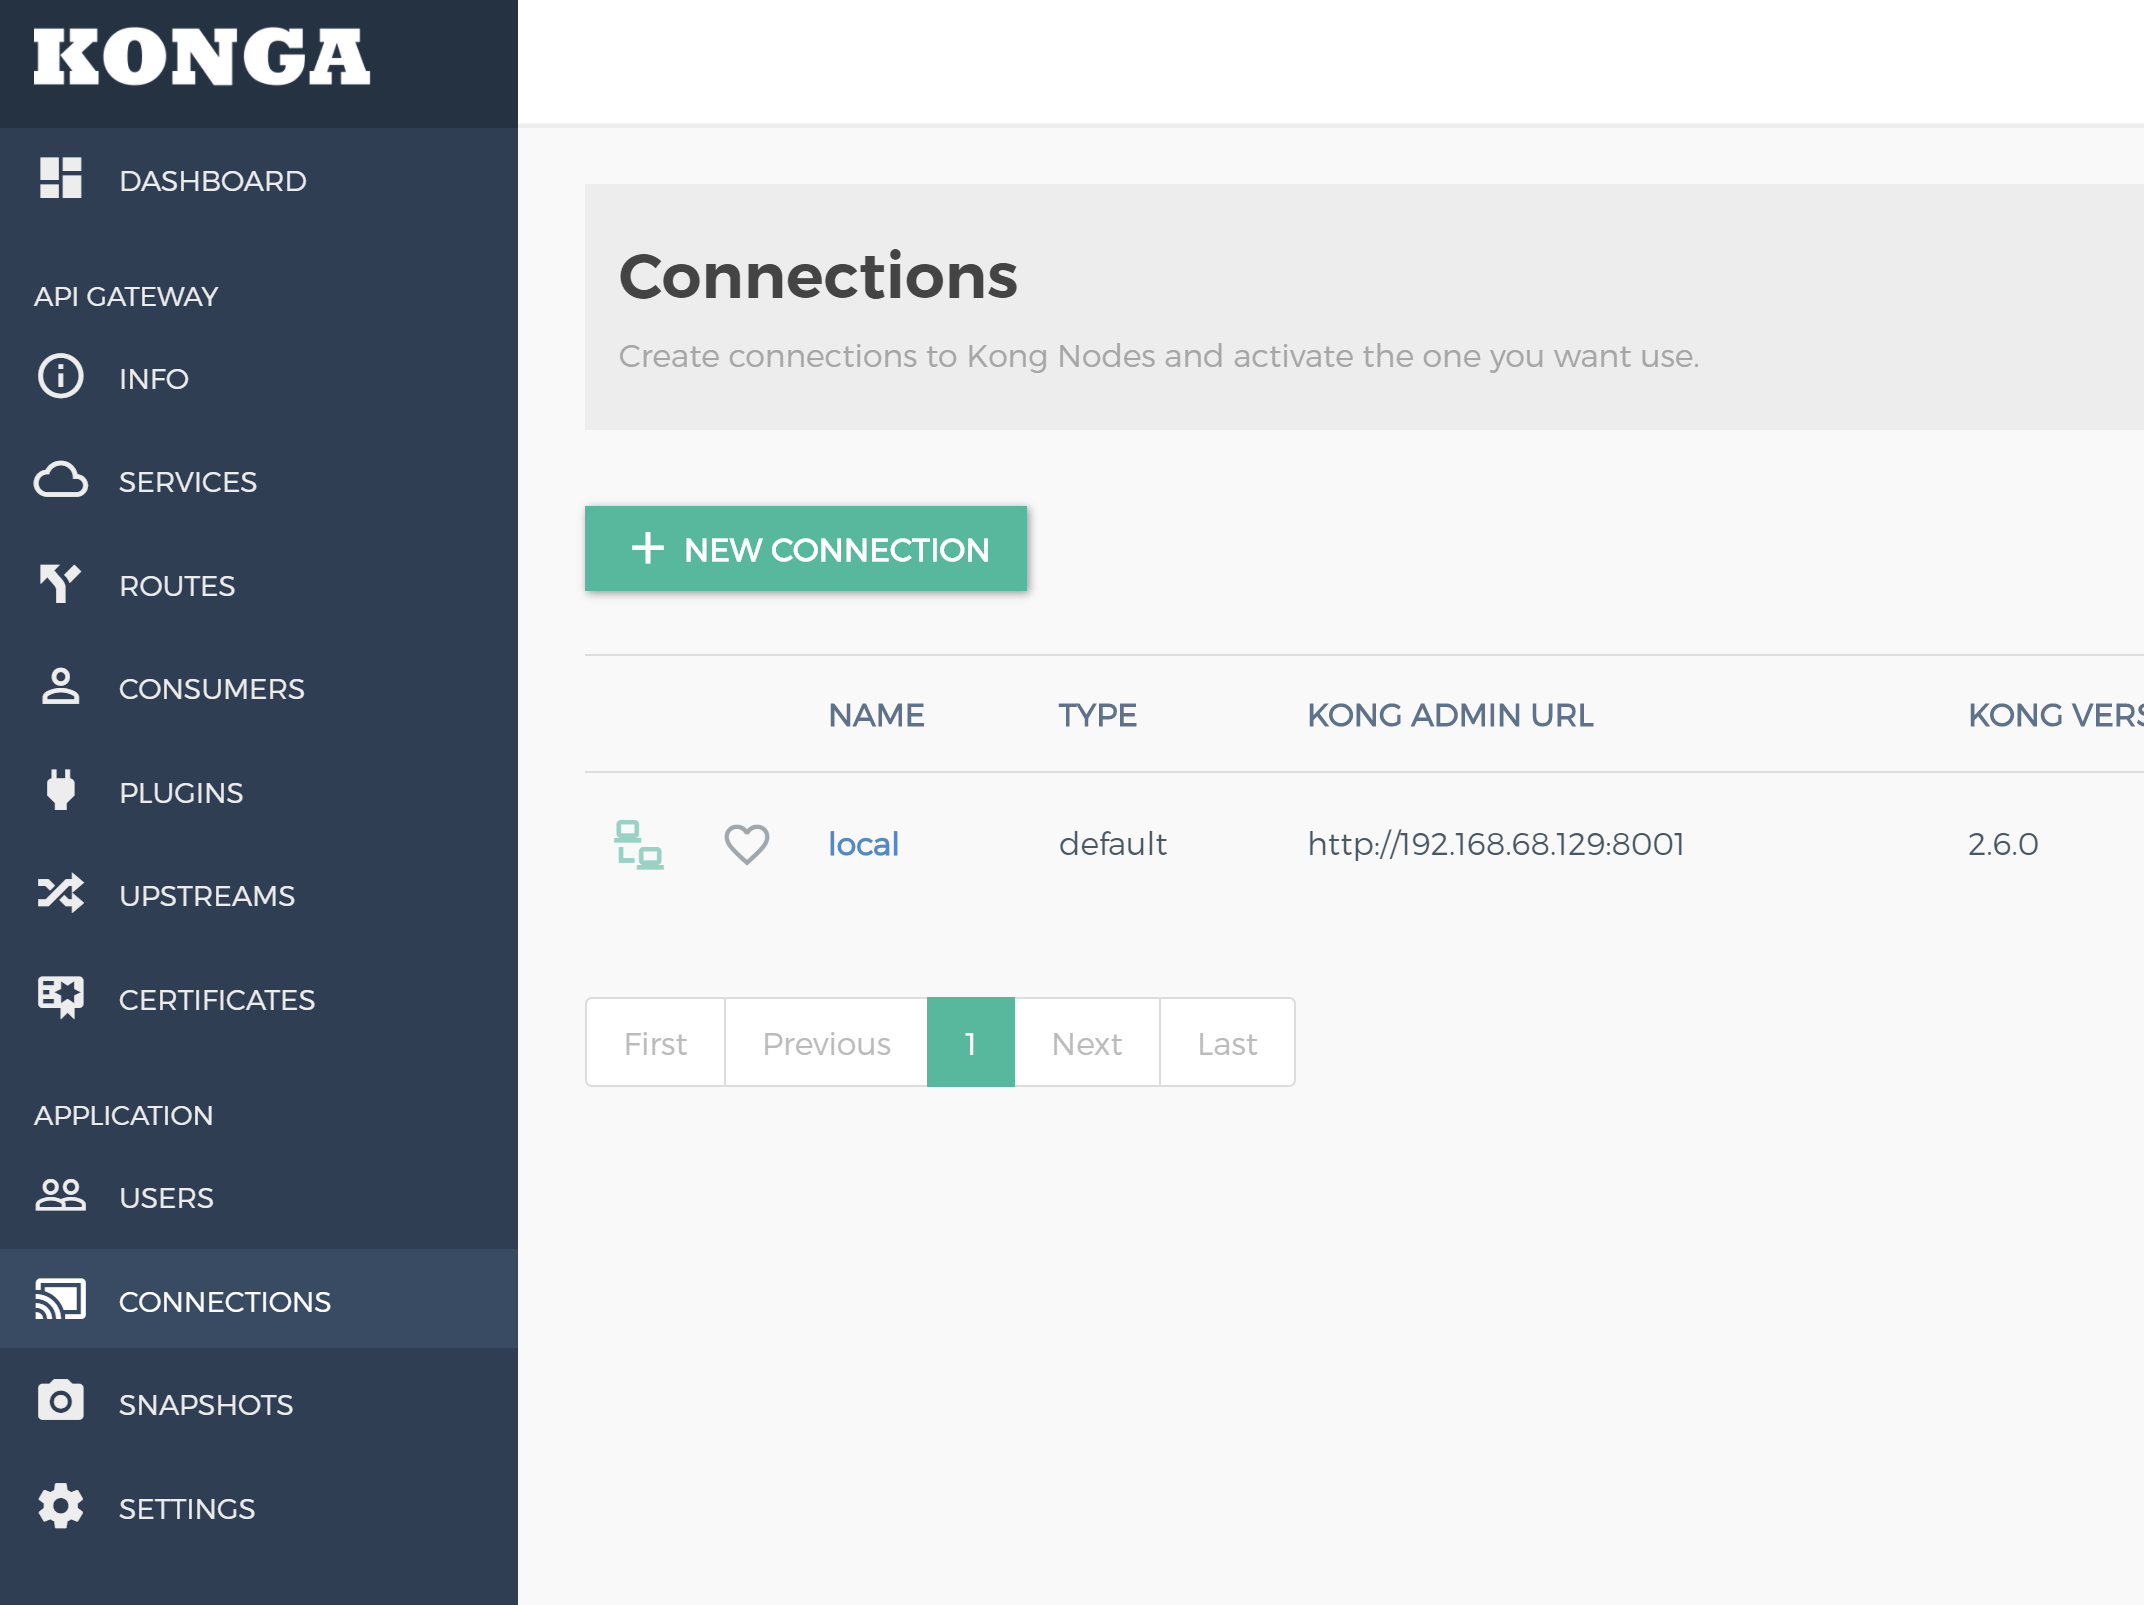The height and width of the screenshot is (1605, 2144).
Task: Select the Routes fork icon
Action: [x=60, y=584]
